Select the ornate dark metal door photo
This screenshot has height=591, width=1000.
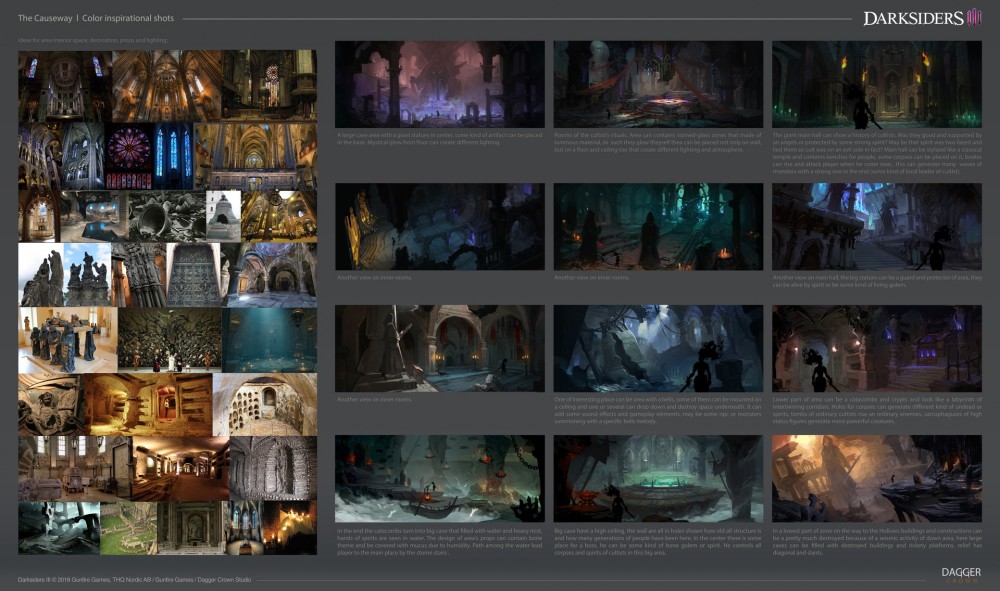193,273
